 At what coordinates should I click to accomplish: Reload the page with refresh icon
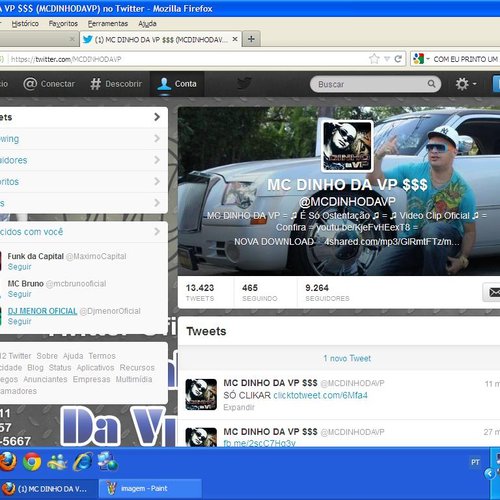coord(398,59)
